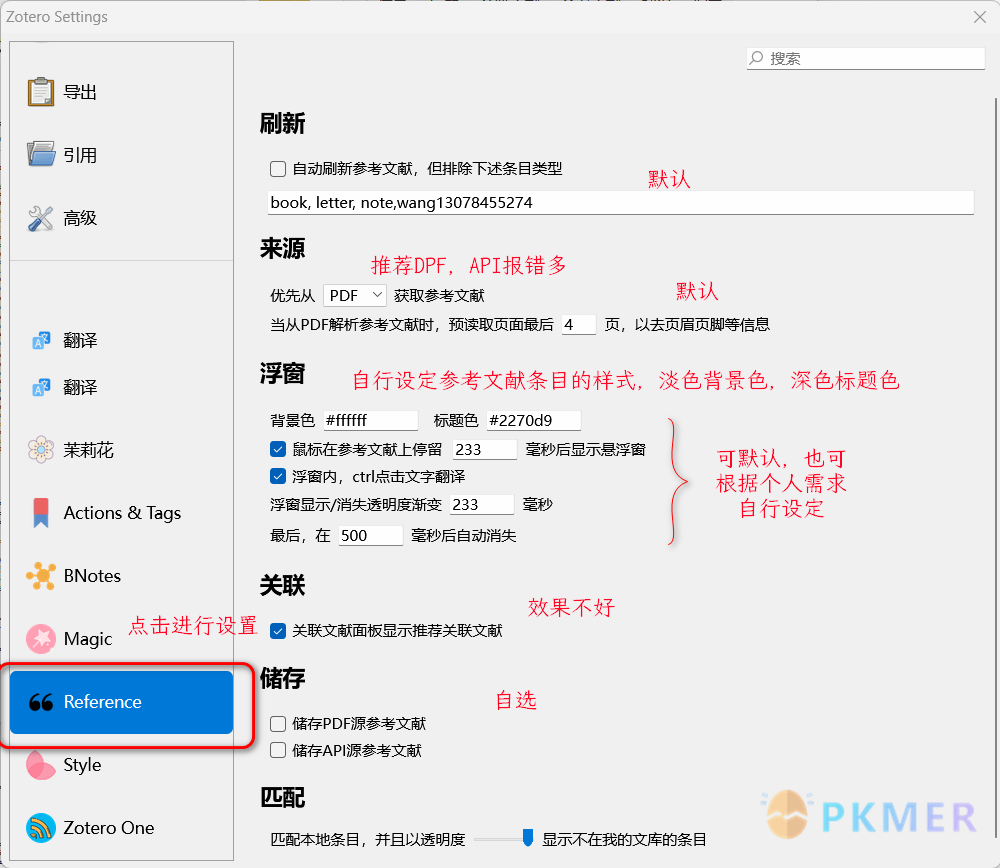This screenshot has height=868, width=1000.
Task: Disable 关联文献面板显示推荐关联文献
Action: click(x=278, y=631)
